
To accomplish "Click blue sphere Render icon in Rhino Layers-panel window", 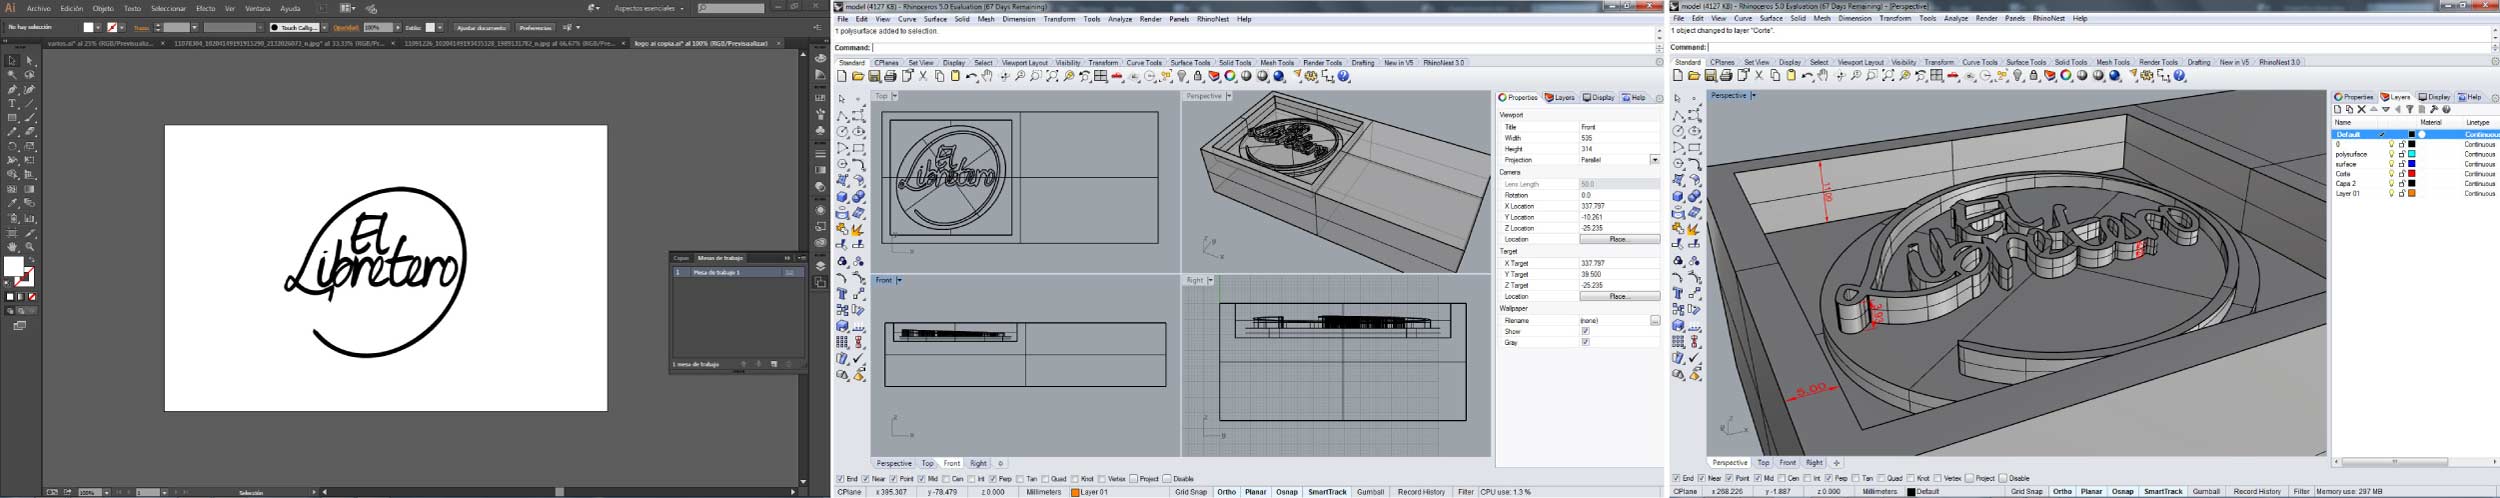I will 2114,76.
